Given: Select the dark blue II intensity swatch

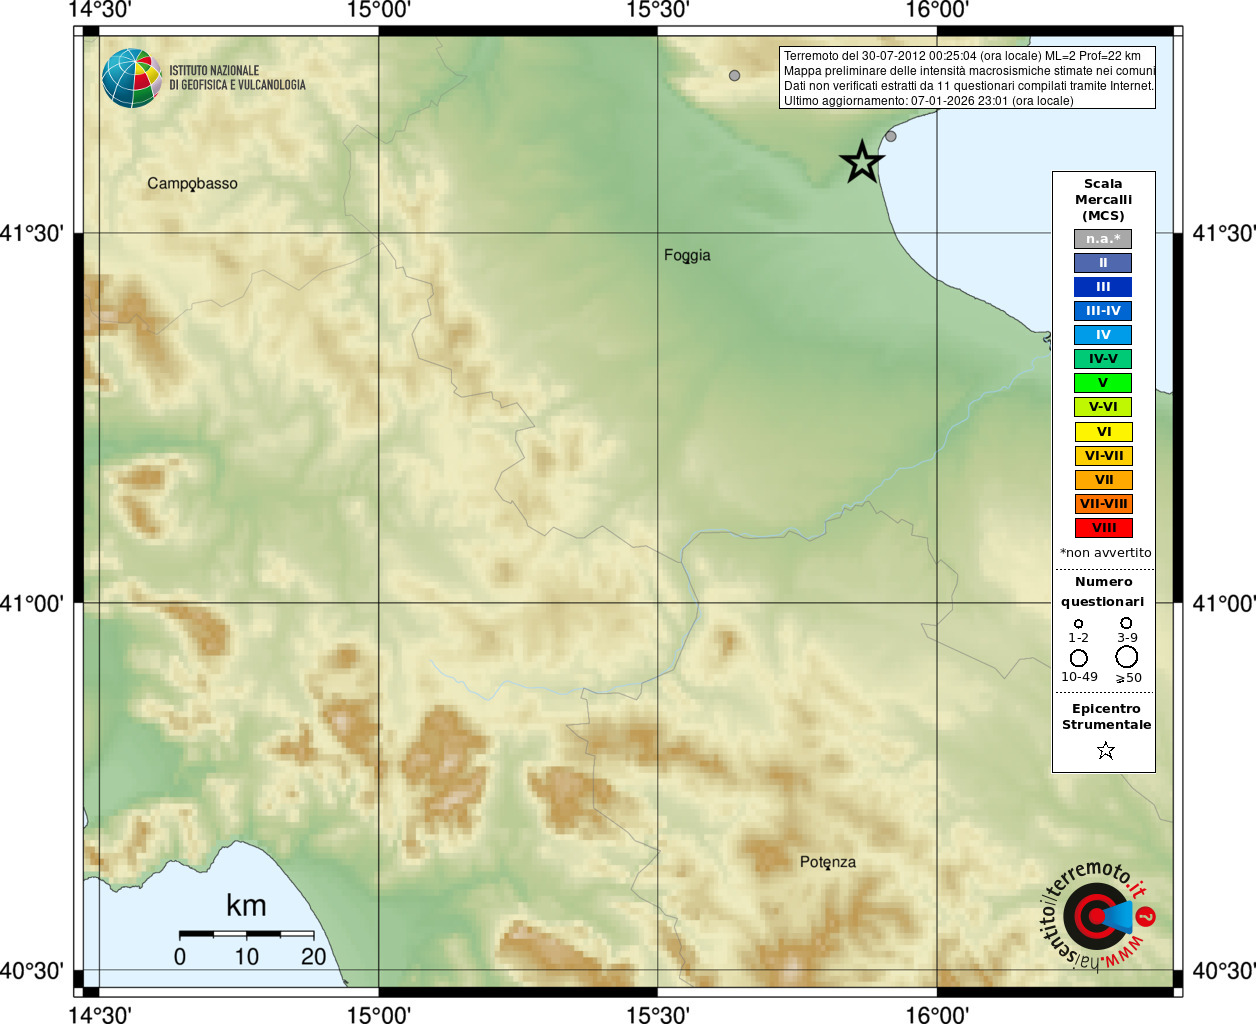Looking at the screenshot, I should pyautogui.click(x=1103, y=263).
